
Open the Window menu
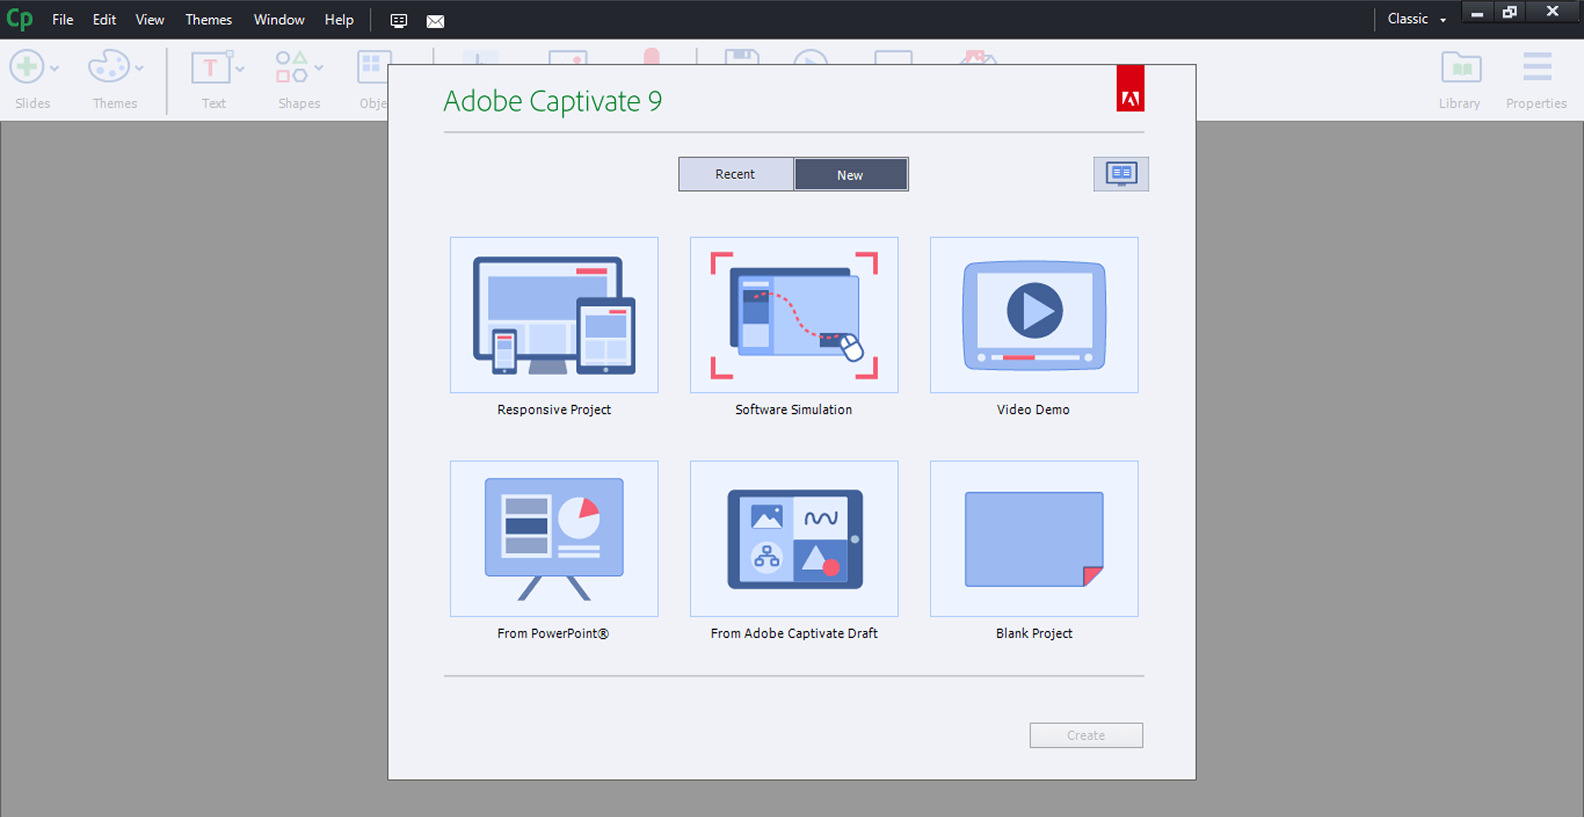(x=279, y=19)
